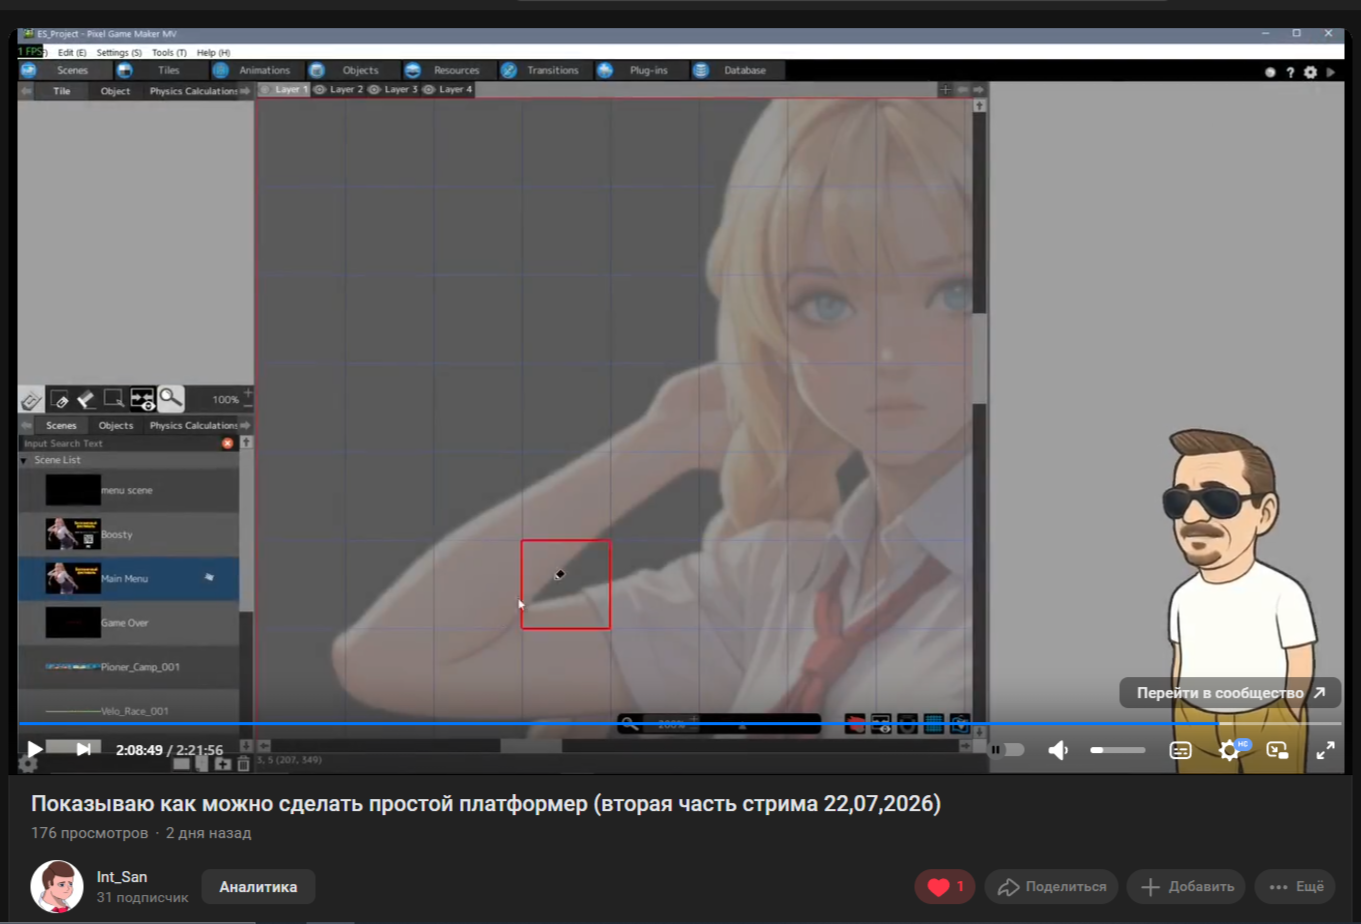
Task: Click Перейти в сообщество button
Action: (1230, 693)
